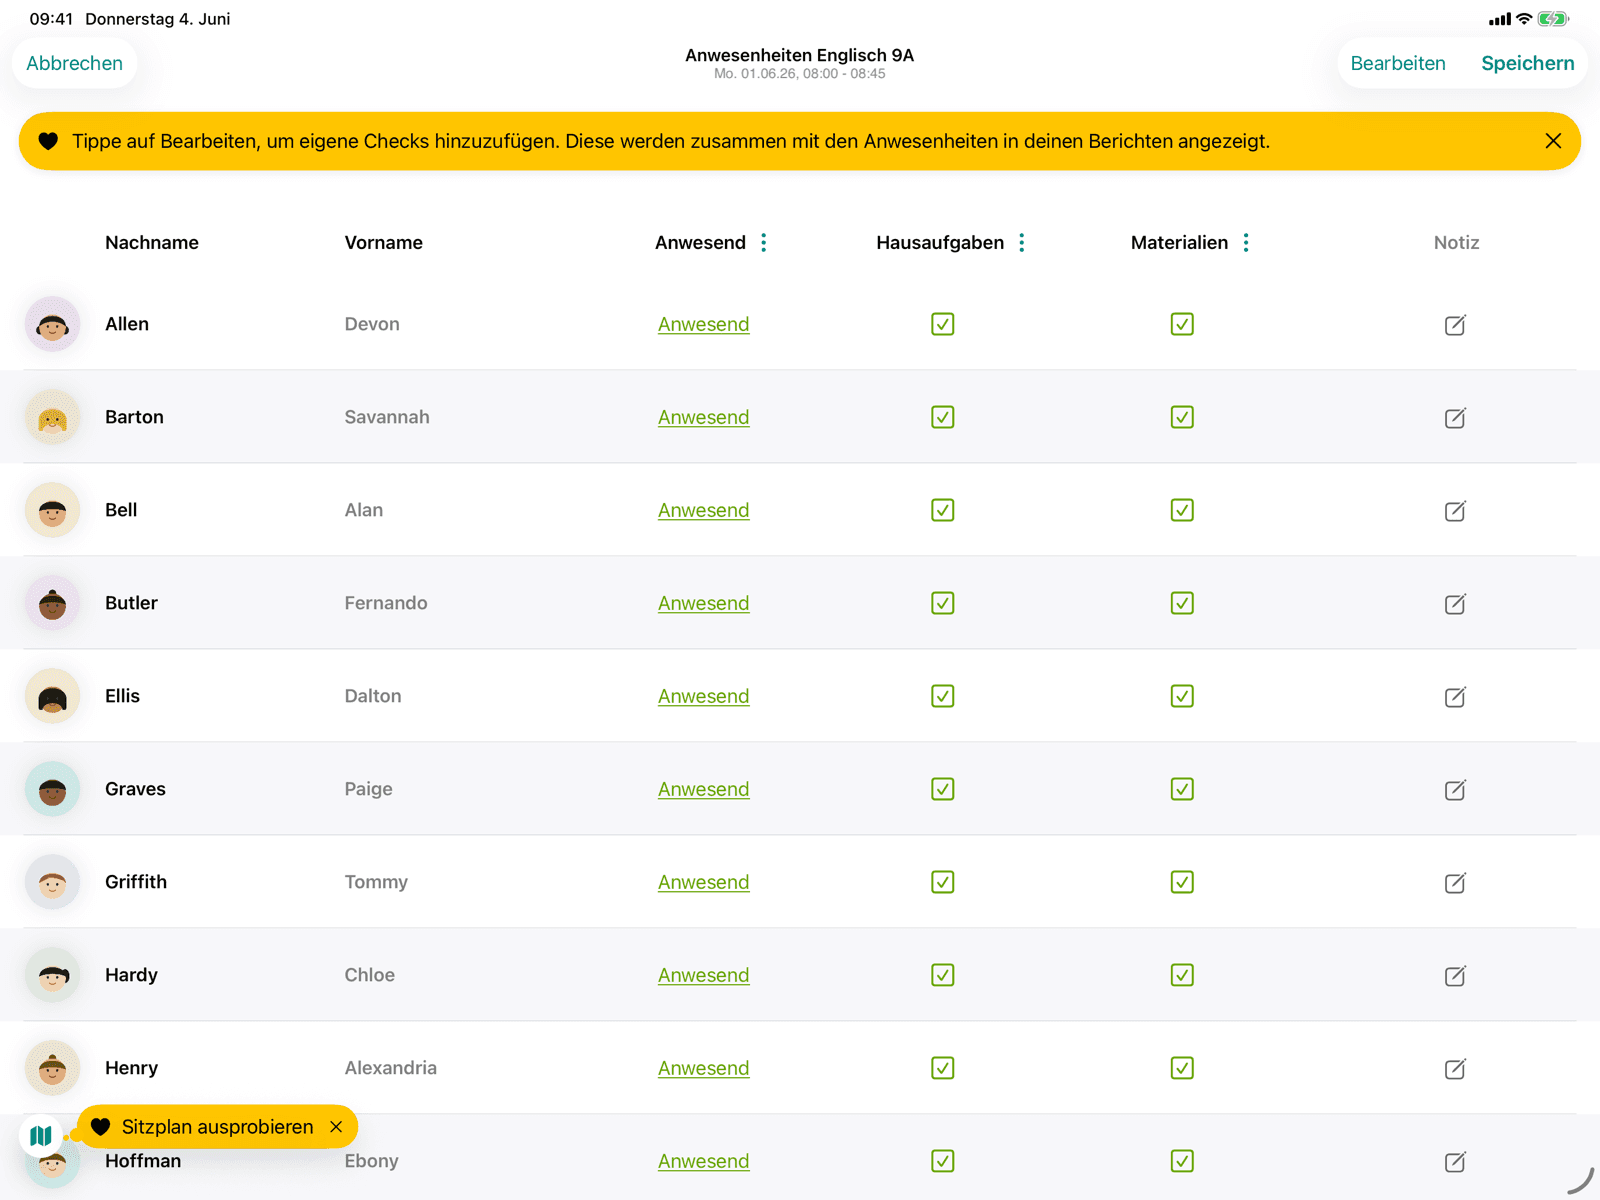Screen dimensions: 1600x1200
Task: Close the Sitzplan ausprobieren tooltip
Action: 336,1127
